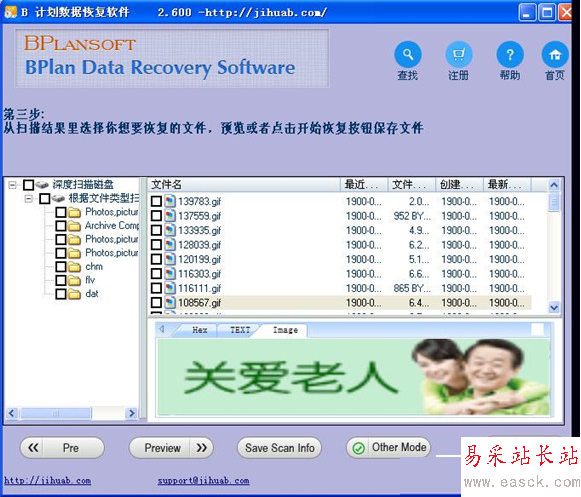The image size is (581, 497).
Task: Click the small white box in the preview panel
Action: (537, 329)
